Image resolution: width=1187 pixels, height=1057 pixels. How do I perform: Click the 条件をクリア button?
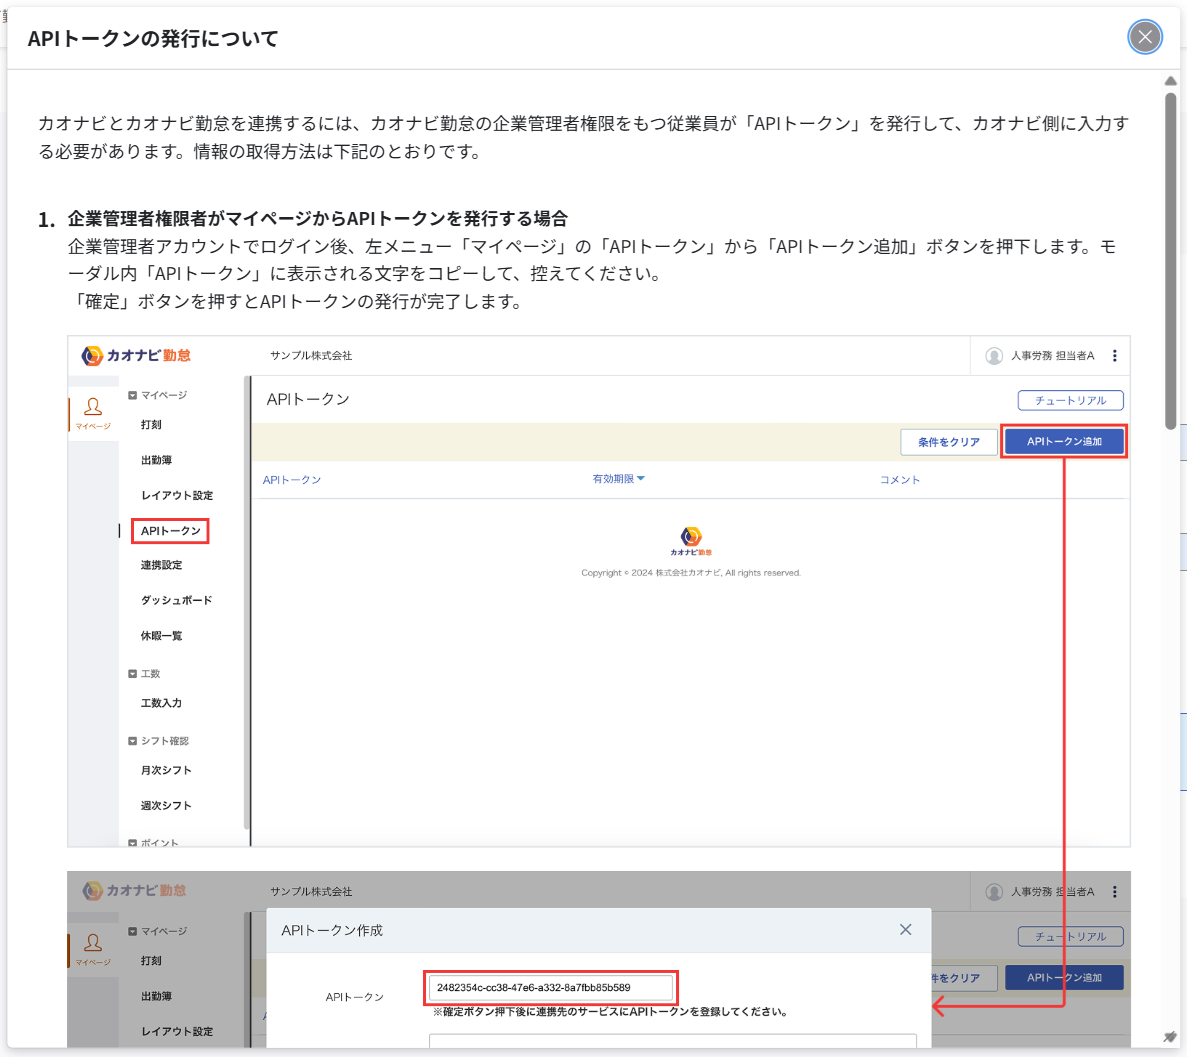[948, 440]
